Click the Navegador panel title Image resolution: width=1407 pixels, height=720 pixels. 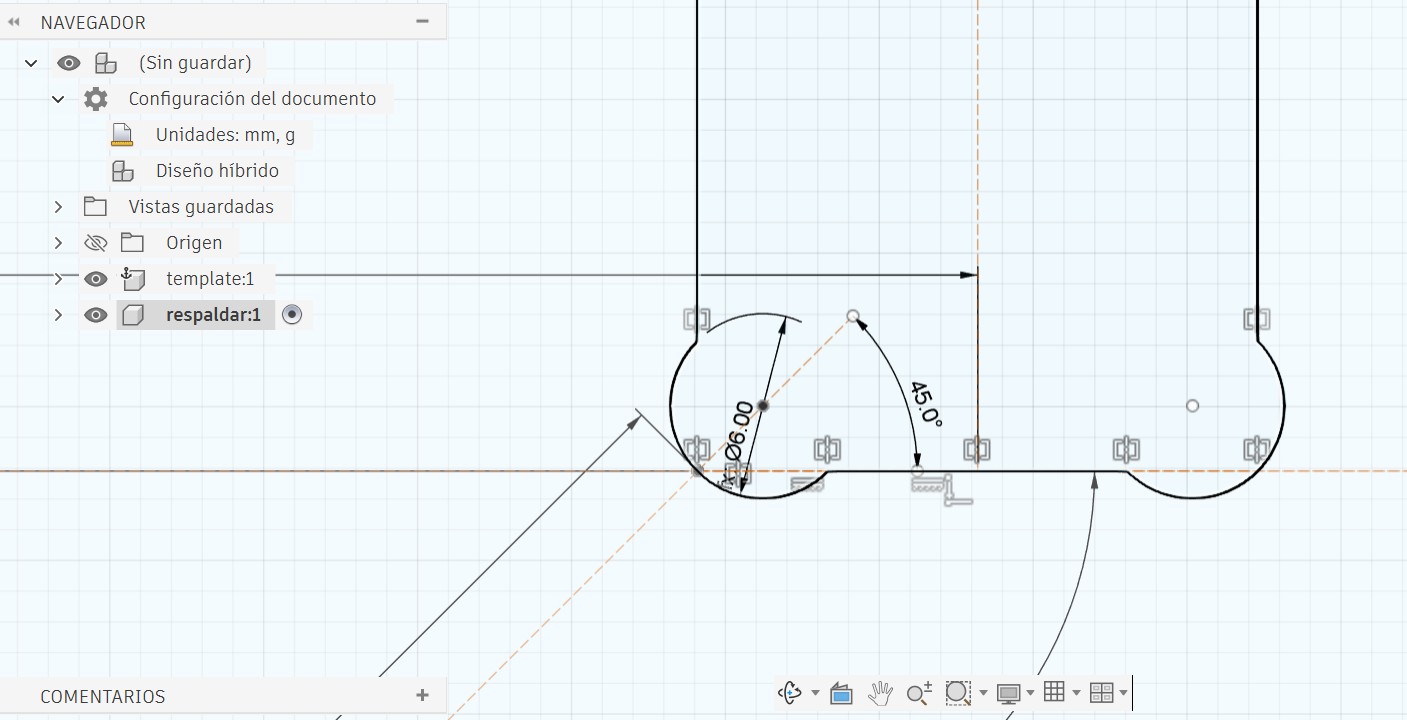[93, 22]
